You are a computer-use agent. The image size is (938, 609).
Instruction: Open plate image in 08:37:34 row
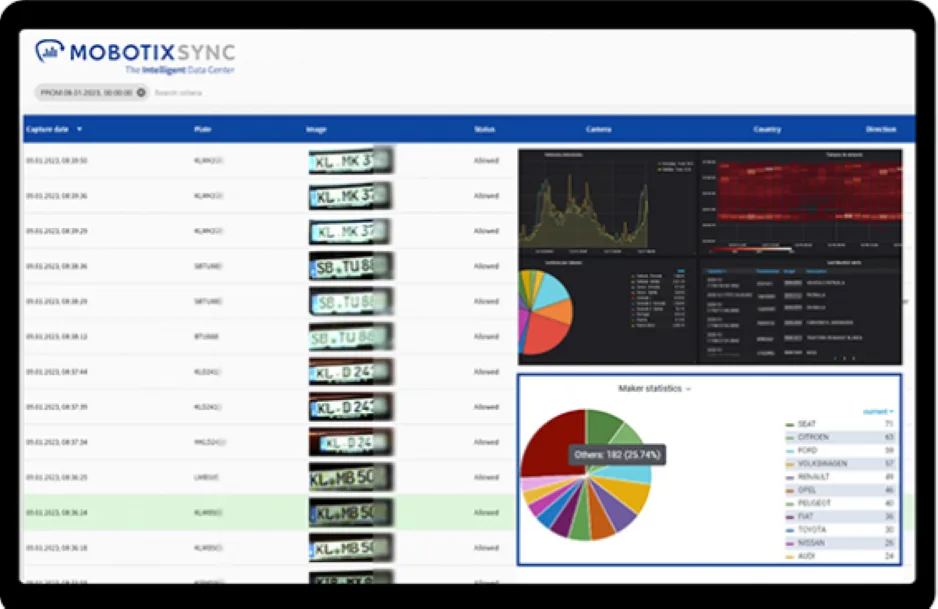351,443
